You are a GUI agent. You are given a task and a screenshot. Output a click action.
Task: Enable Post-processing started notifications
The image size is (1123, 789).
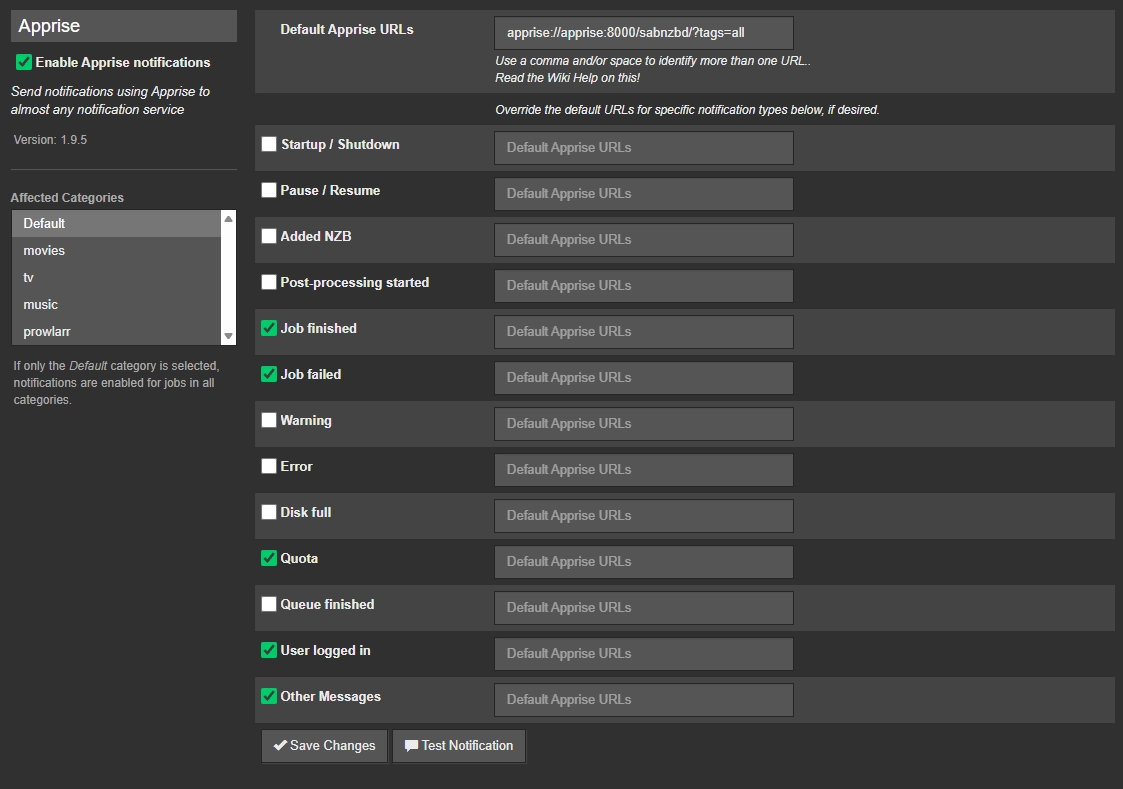[x=268, y=282]
